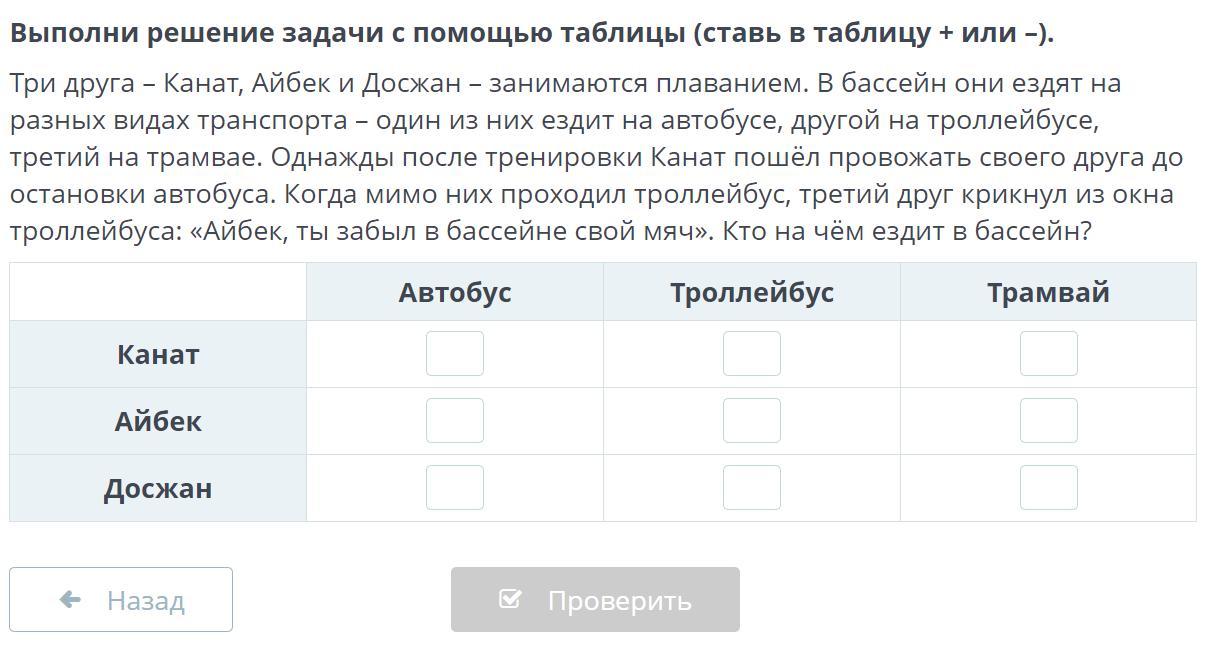Click the Троллейбус column header

click(x=752, y=292)
